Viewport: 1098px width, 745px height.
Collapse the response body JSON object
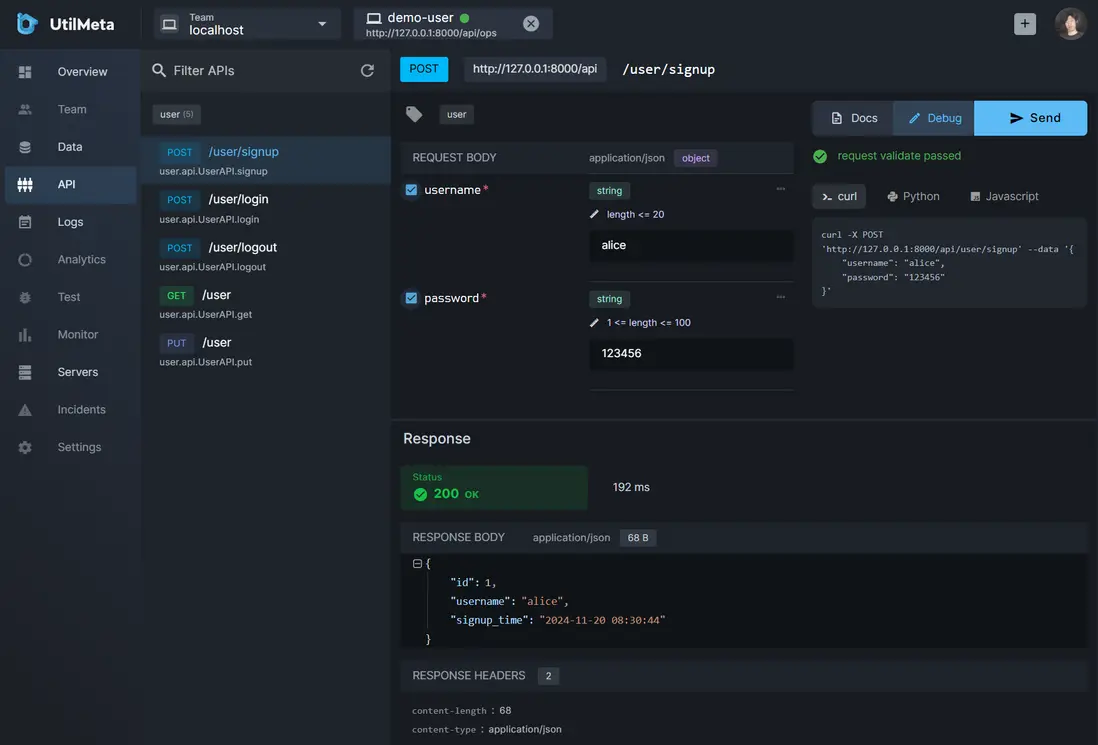(x=416, y=562)
